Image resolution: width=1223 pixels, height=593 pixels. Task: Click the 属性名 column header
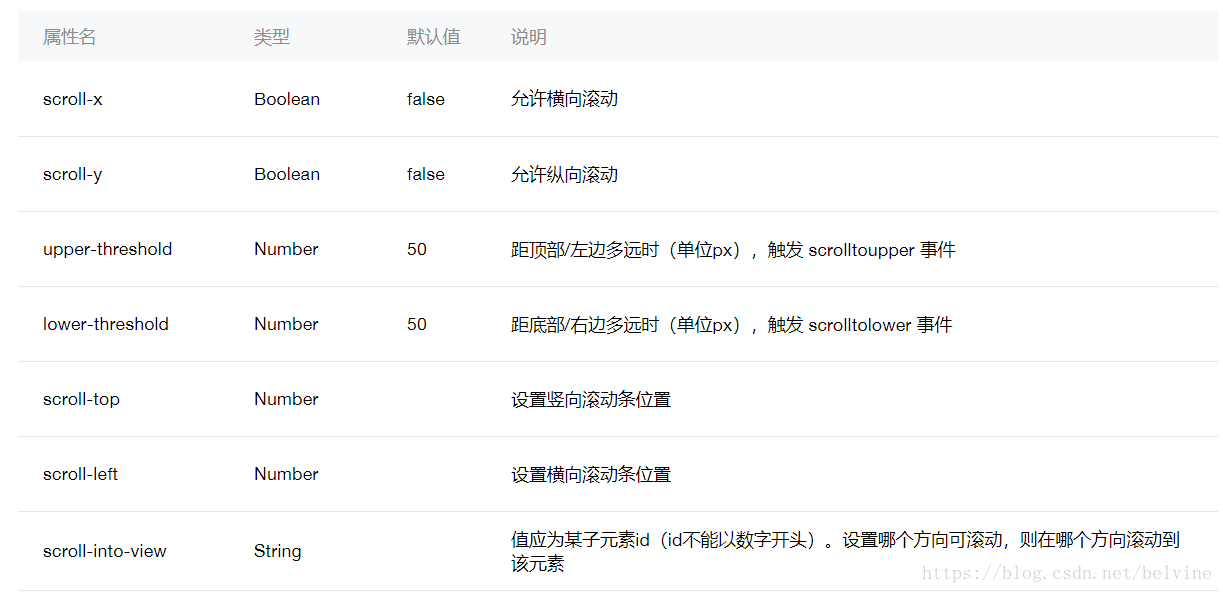(x=70, y=37)
